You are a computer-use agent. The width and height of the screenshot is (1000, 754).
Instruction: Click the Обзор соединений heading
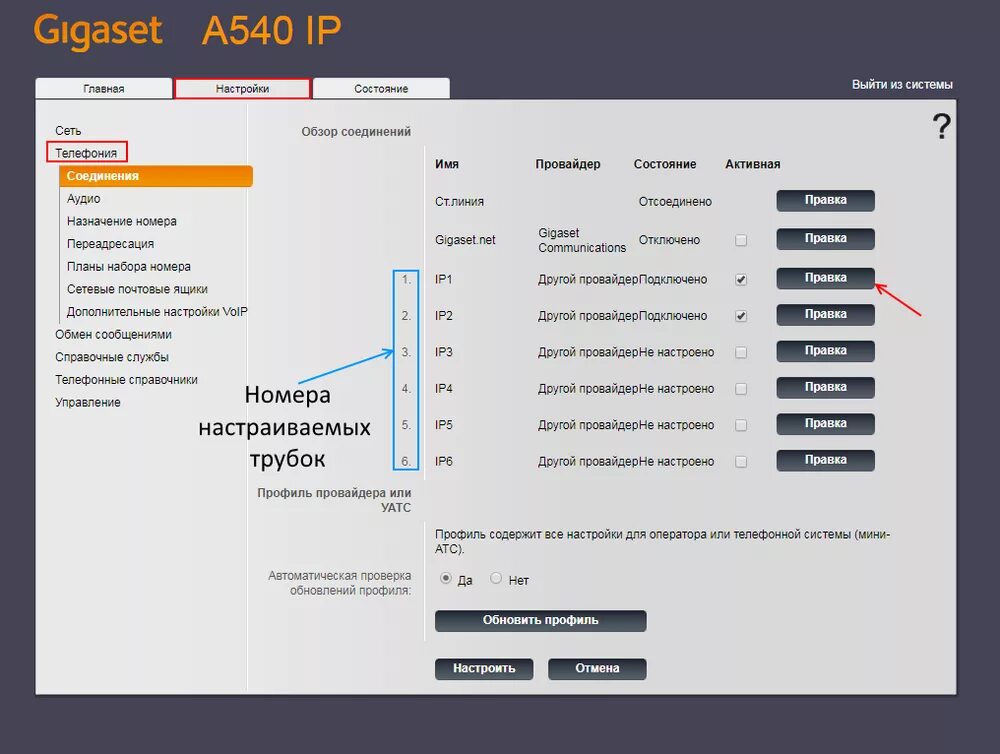356,131
